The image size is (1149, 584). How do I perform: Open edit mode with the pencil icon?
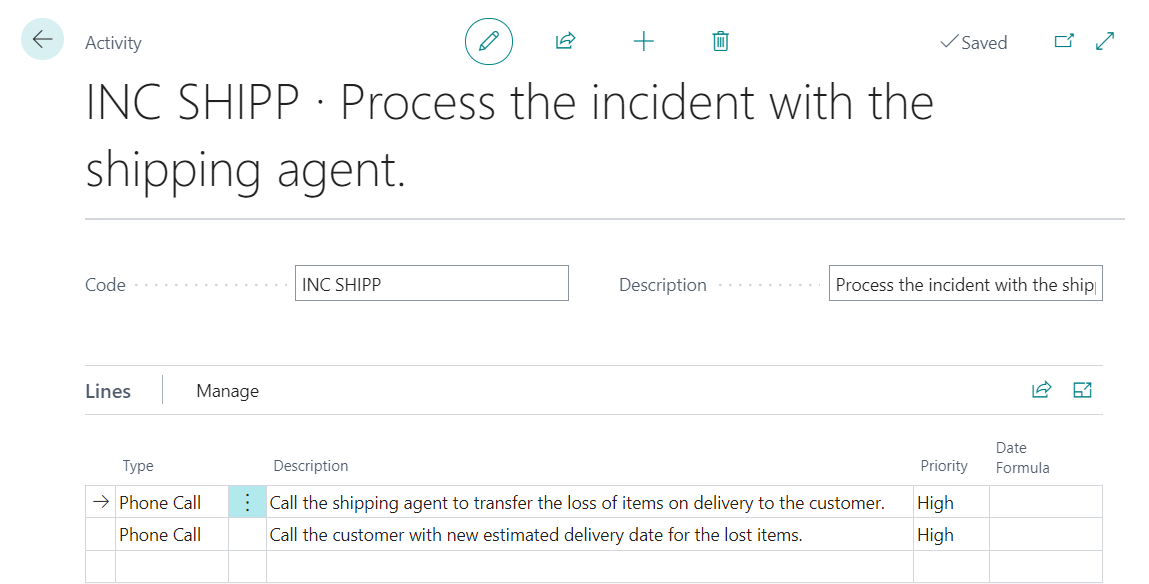point(488,41)
